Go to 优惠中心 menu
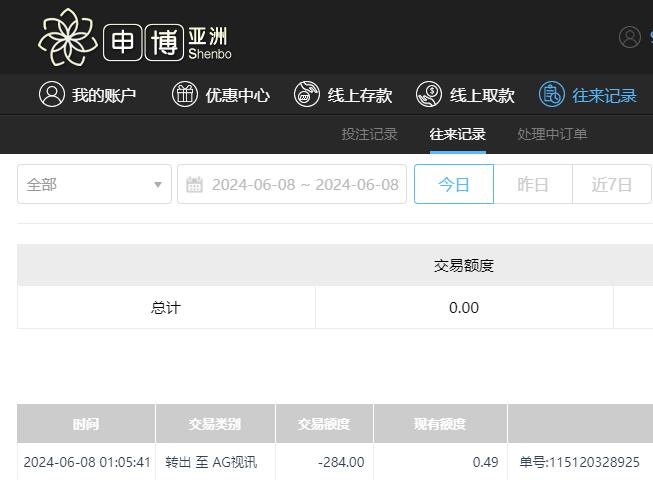The image size is (653, 480). 221,95
